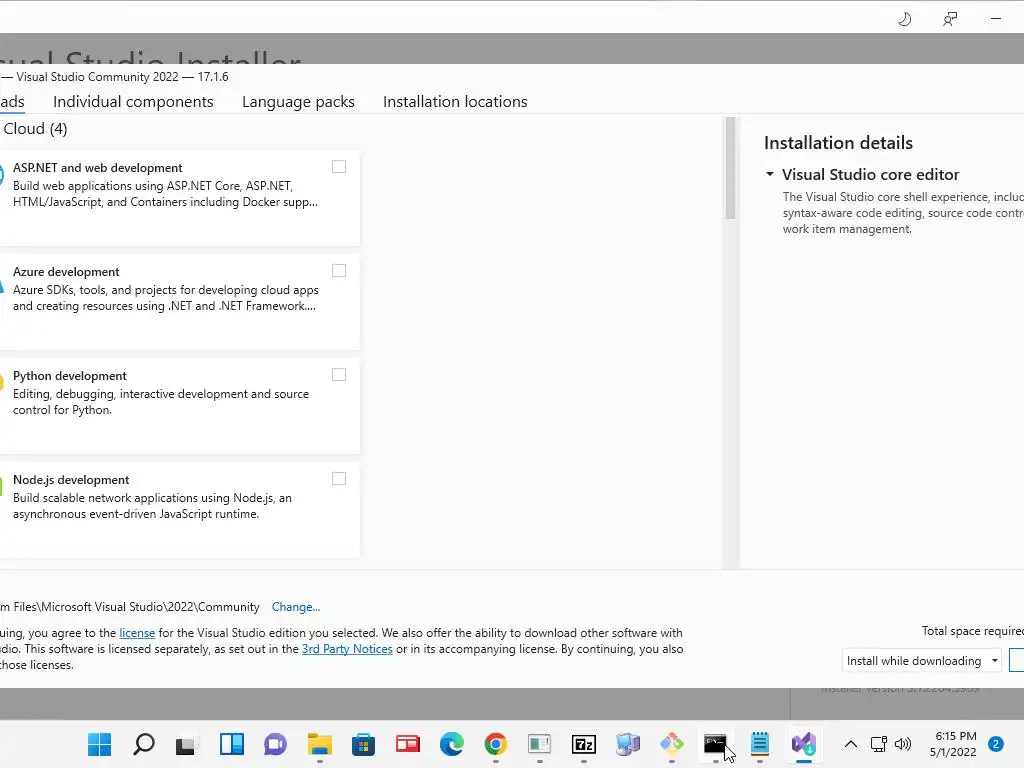Open the volume tray icon

pyautogui.click(x=903, y=744)
